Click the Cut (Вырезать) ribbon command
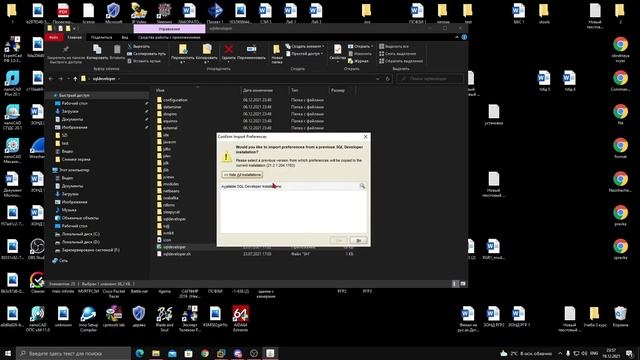640x360 pixels. coord(139,47)
